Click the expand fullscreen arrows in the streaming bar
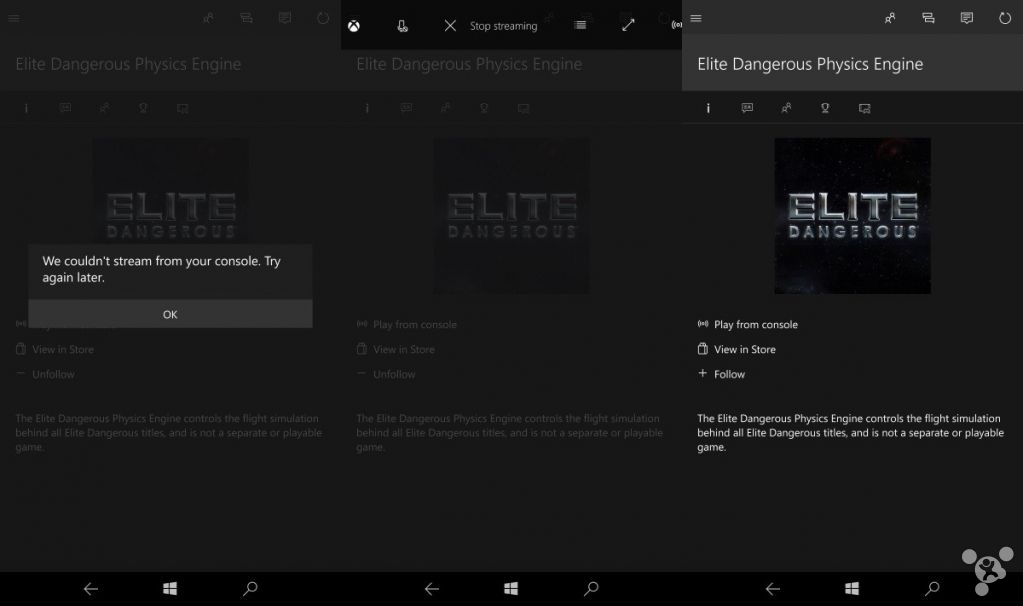This screenshot has width=1023, height=606. click(628, 25)
